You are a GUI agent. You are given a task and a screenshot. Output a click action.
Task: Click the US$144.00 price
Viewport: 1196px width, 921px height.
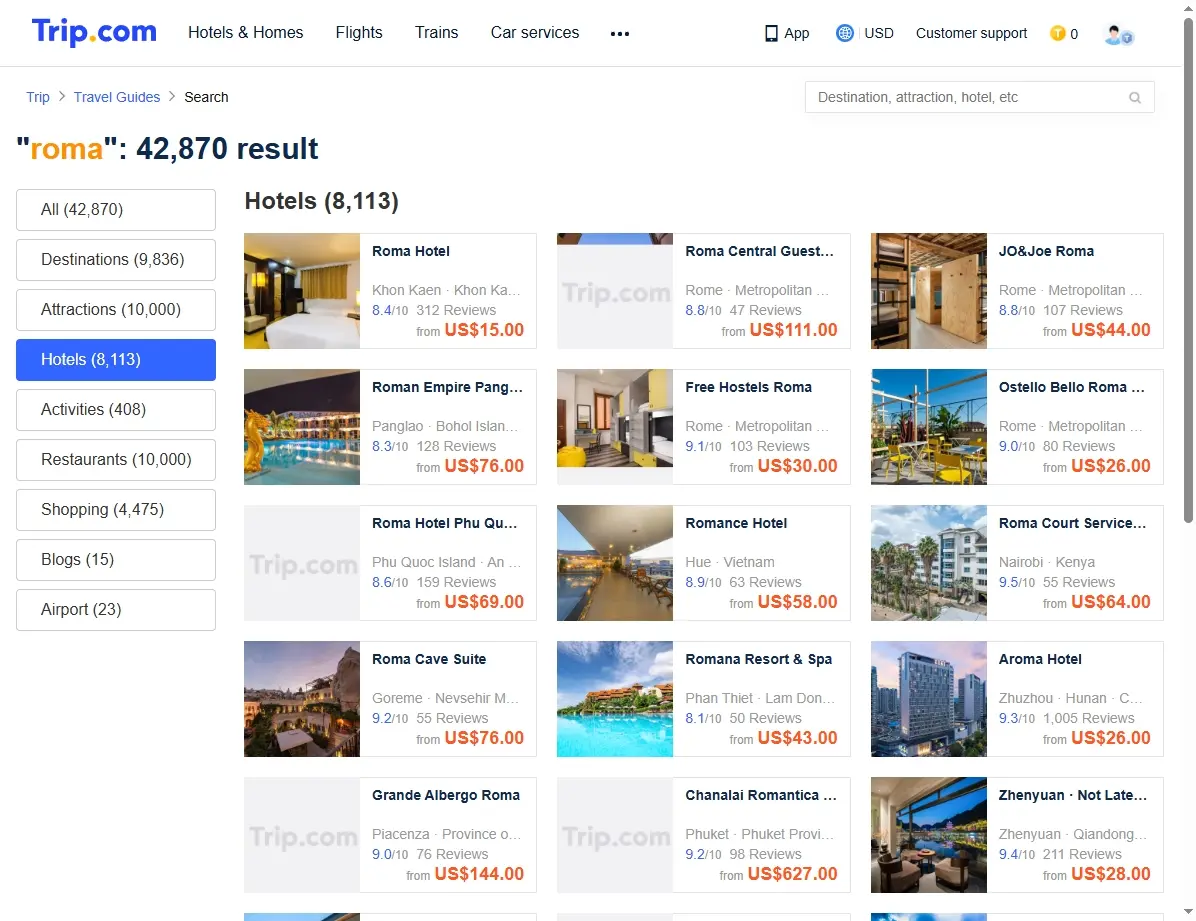coord(479,874)
